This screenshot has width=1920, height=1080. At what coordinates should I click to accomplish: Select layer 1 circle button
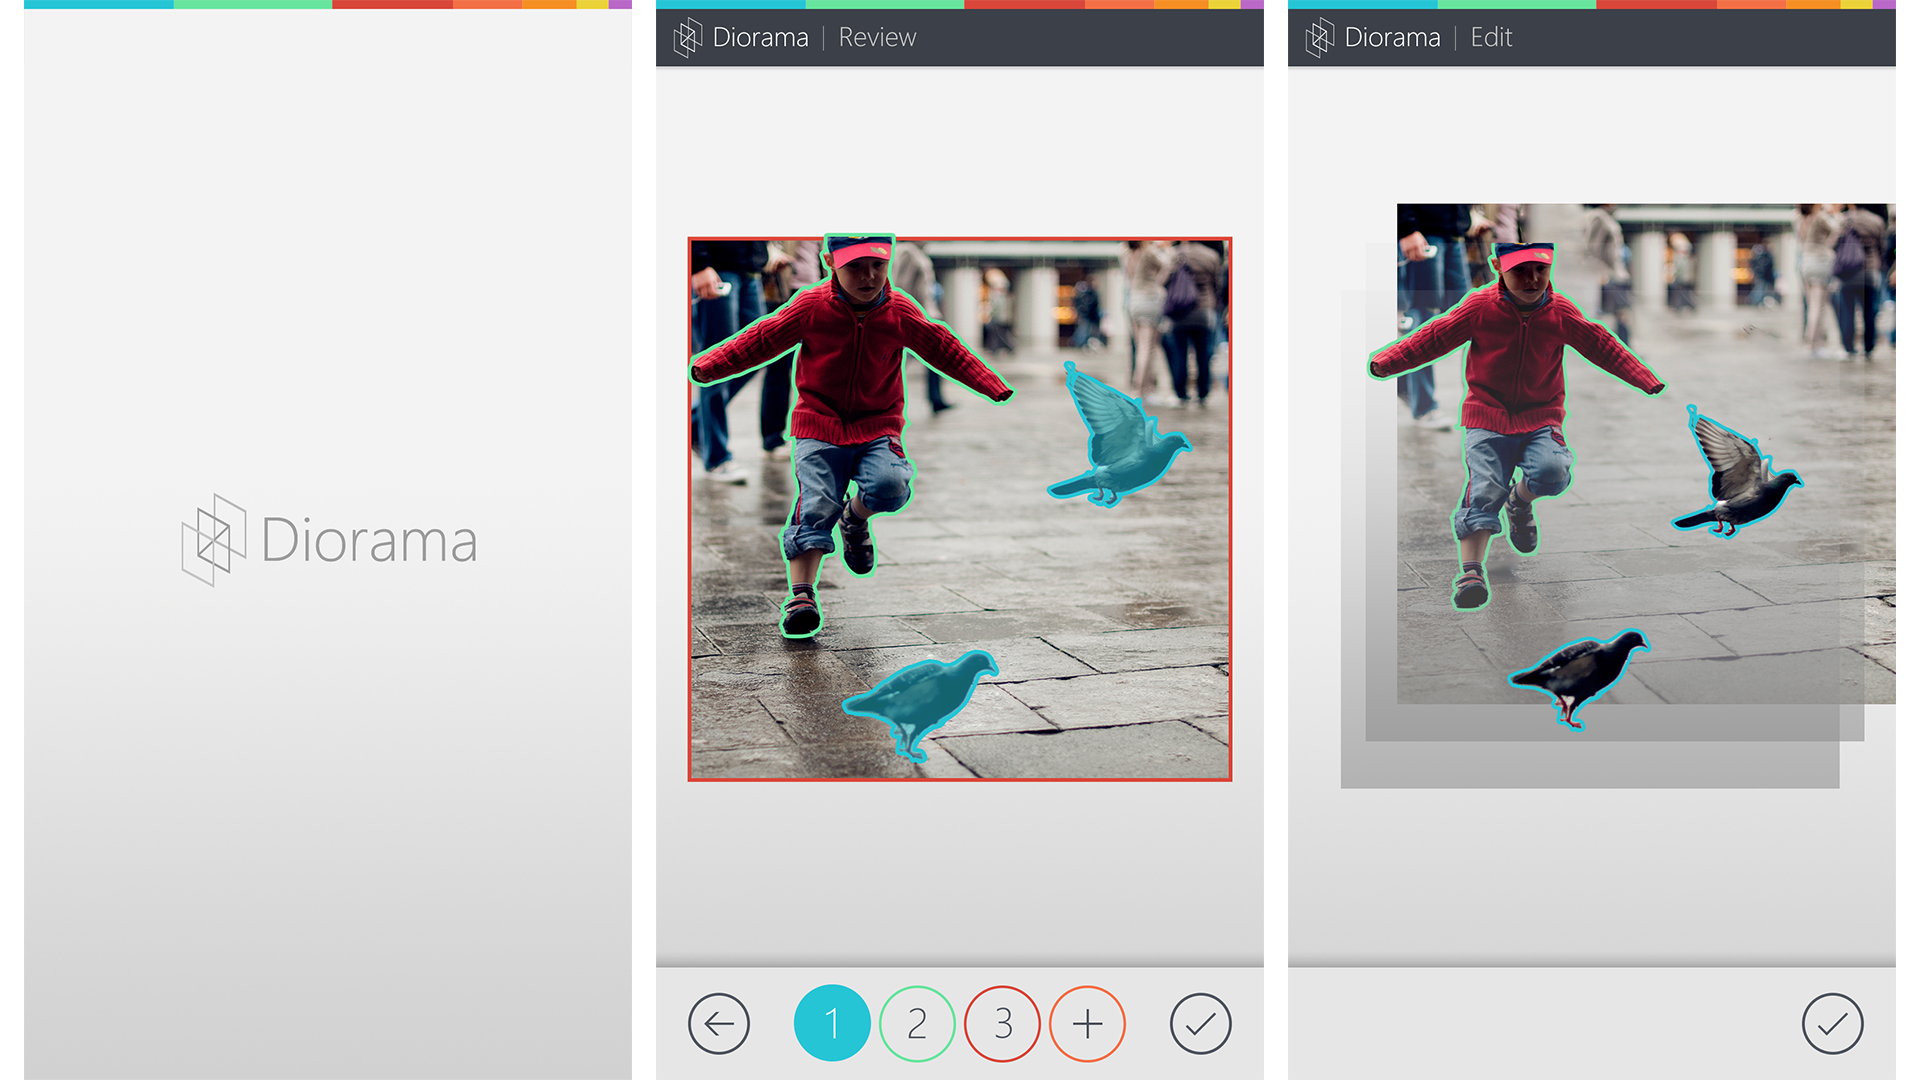(832, 1023)
